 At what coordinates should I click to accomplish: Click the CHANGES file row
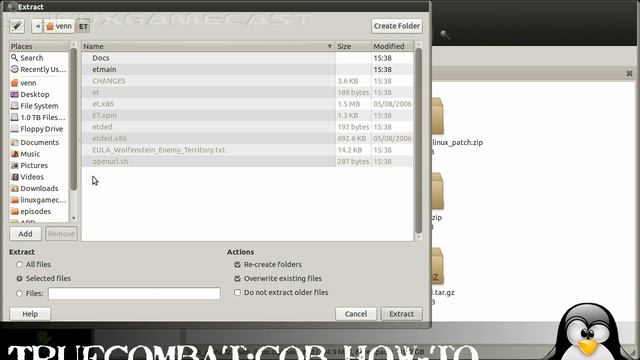[x=247, y=81]
